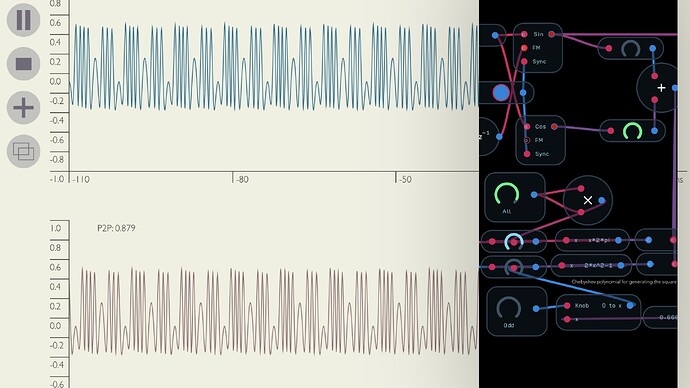
Task: Click the 'Odd' knob output port
Action: [x=536, y=309]
